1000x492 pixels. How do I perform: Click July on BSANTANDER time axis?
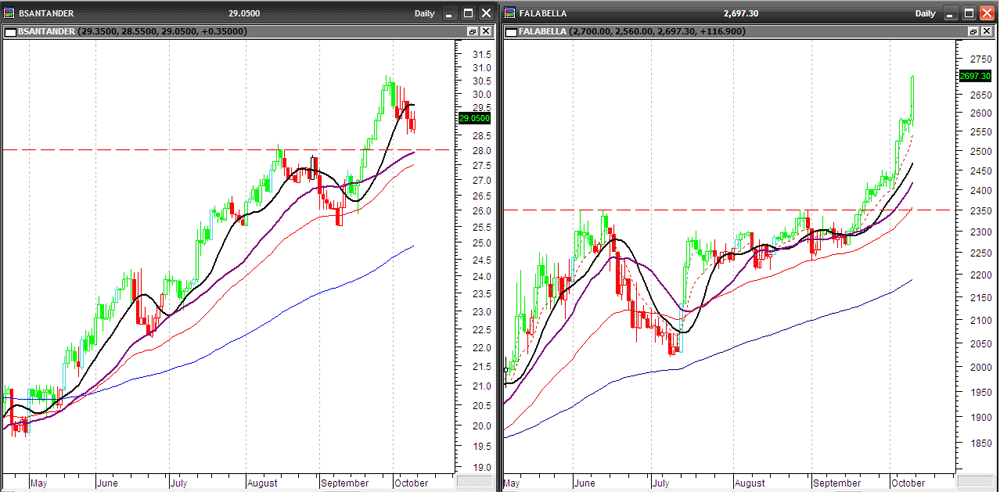180,483
